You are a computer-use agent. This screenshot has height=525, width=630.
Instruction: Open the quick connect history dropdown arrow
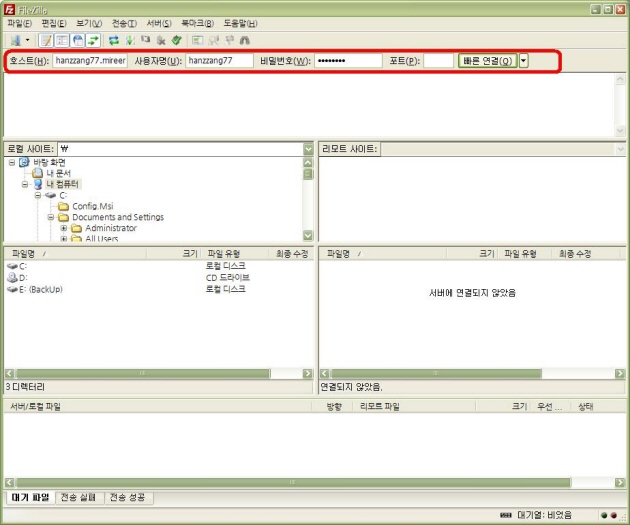tap(524, 61)
